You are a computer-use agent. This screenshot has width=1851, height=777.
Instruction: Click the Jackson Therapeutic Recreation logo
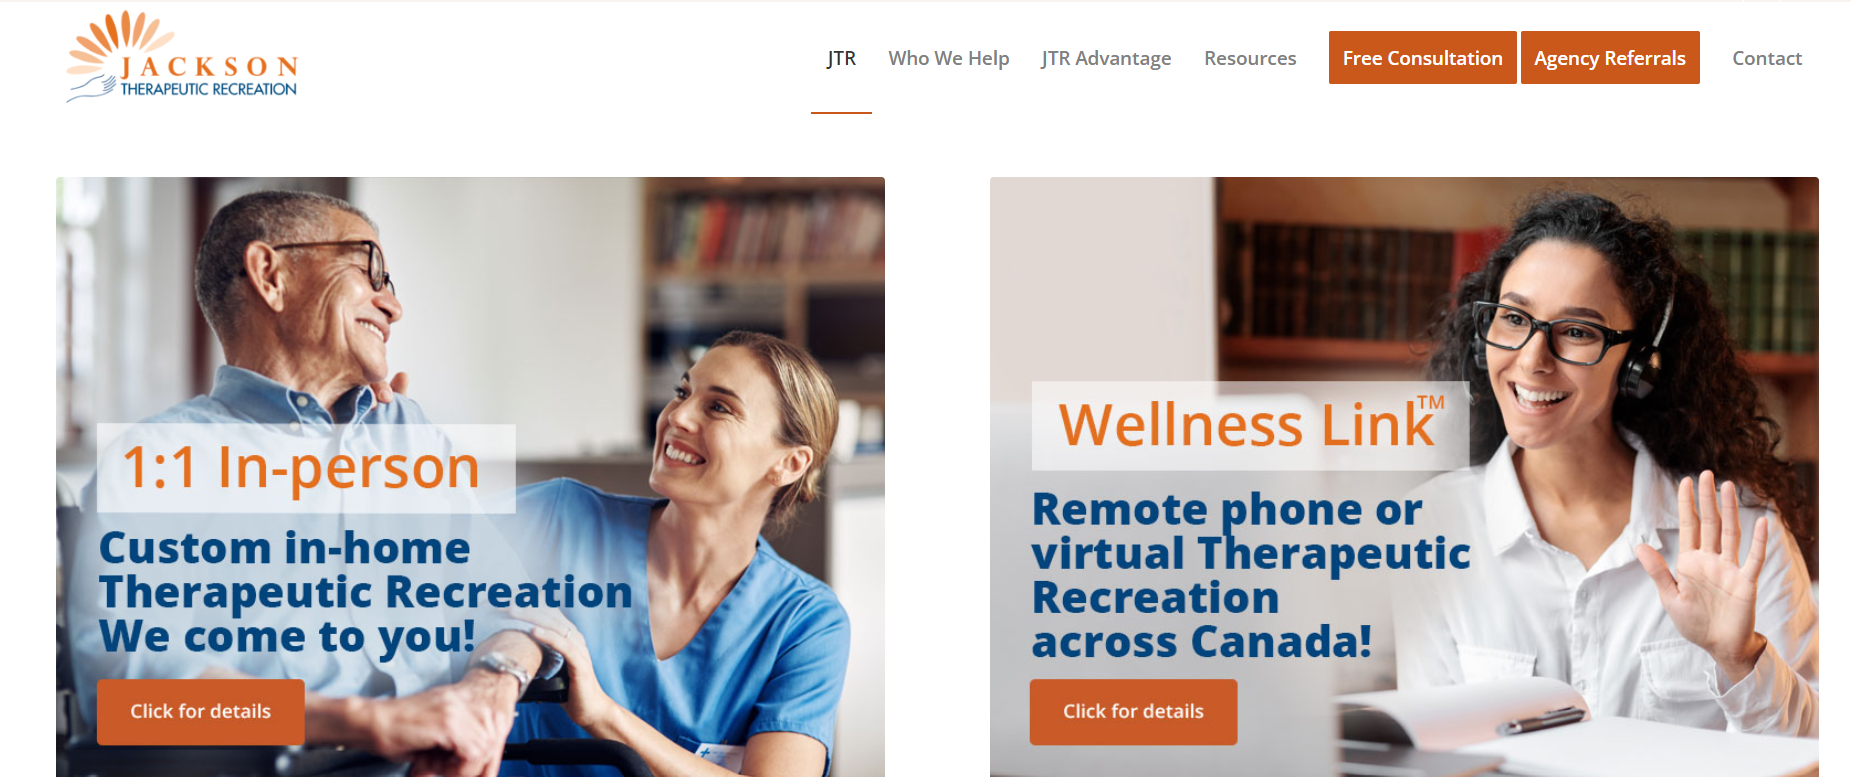[182, 57]
